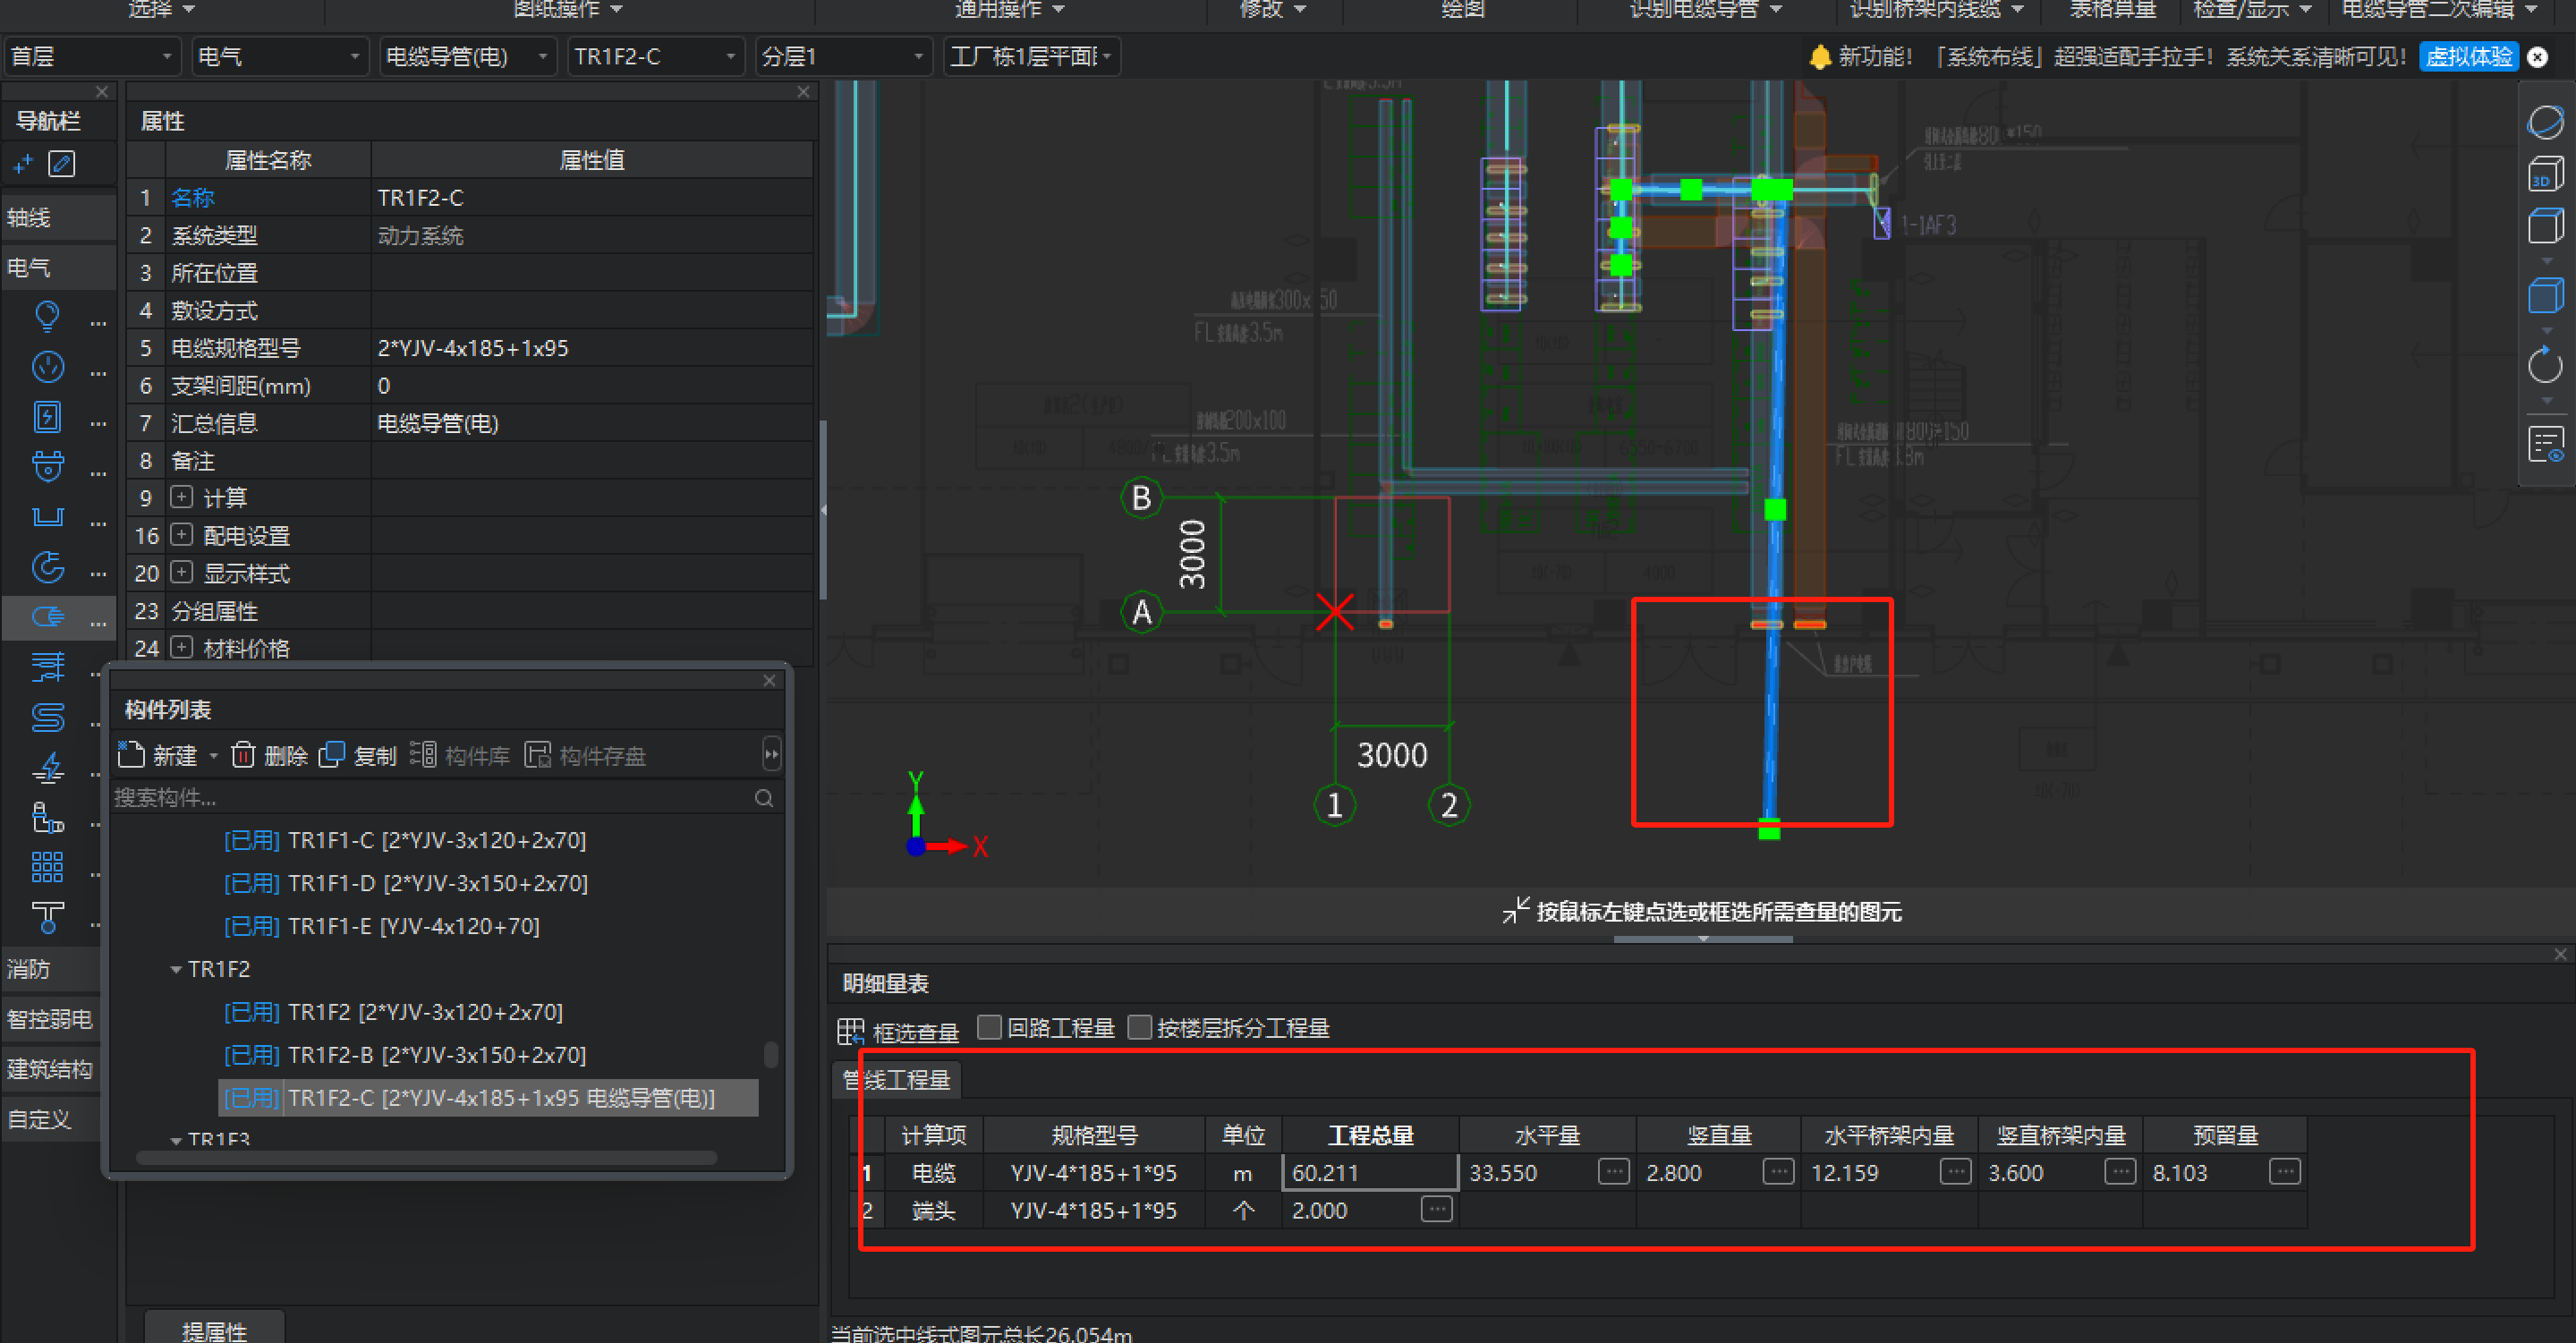Image resolution: width=2576 pixels, height=1343 pixels.
Task: Click the 构件库 button
Action: pos(460,755)
